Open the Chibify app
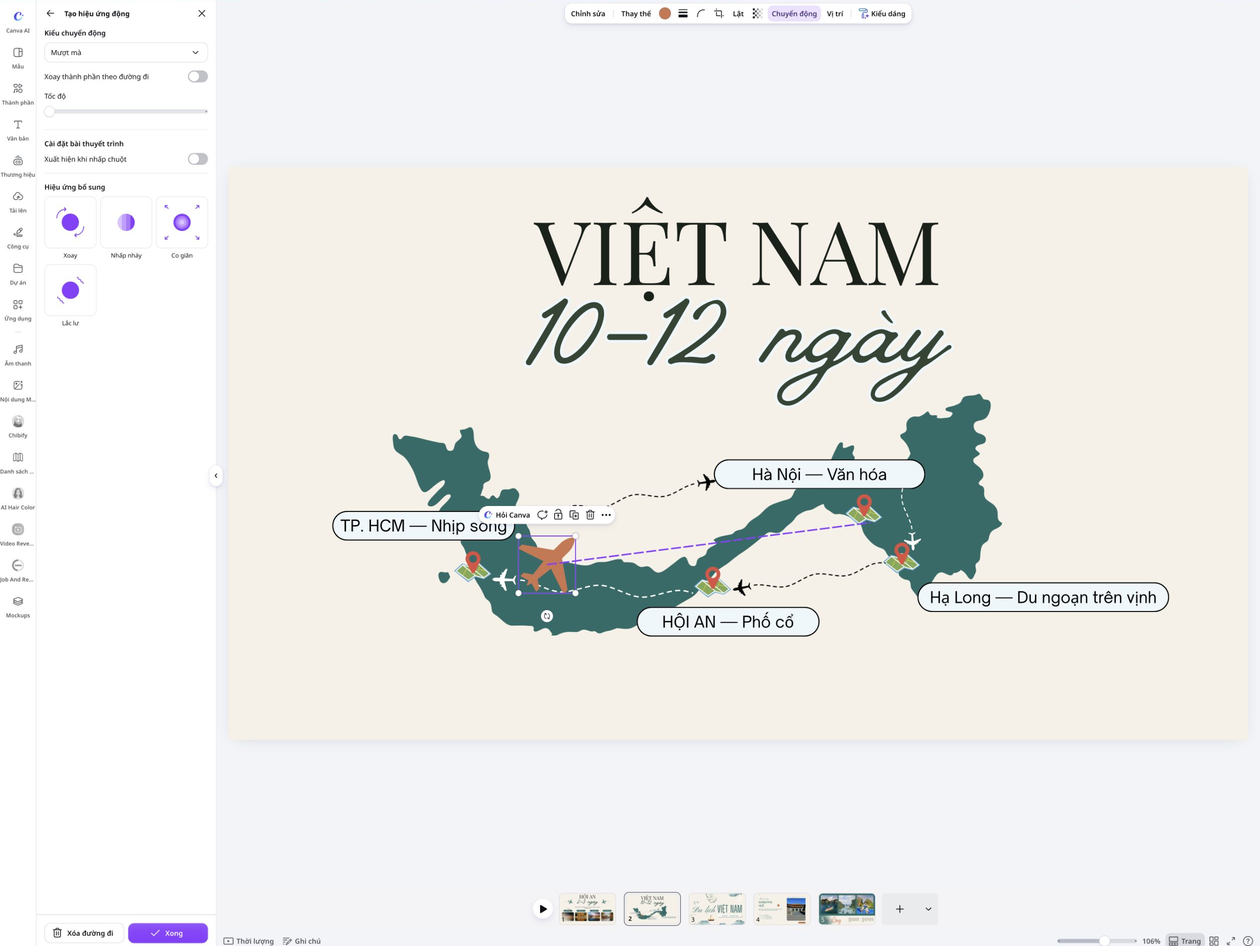Screen dimensions: 1260x946 (x=18, y=426)
